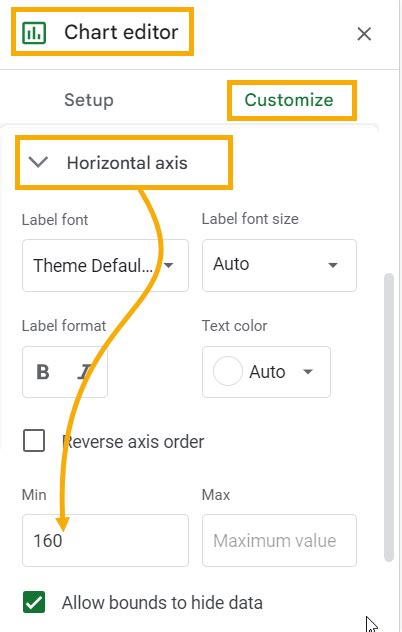Screen dimensions: 402x632
Task: Check the Reverse axis order checkbox
Action: coord(34,441)
